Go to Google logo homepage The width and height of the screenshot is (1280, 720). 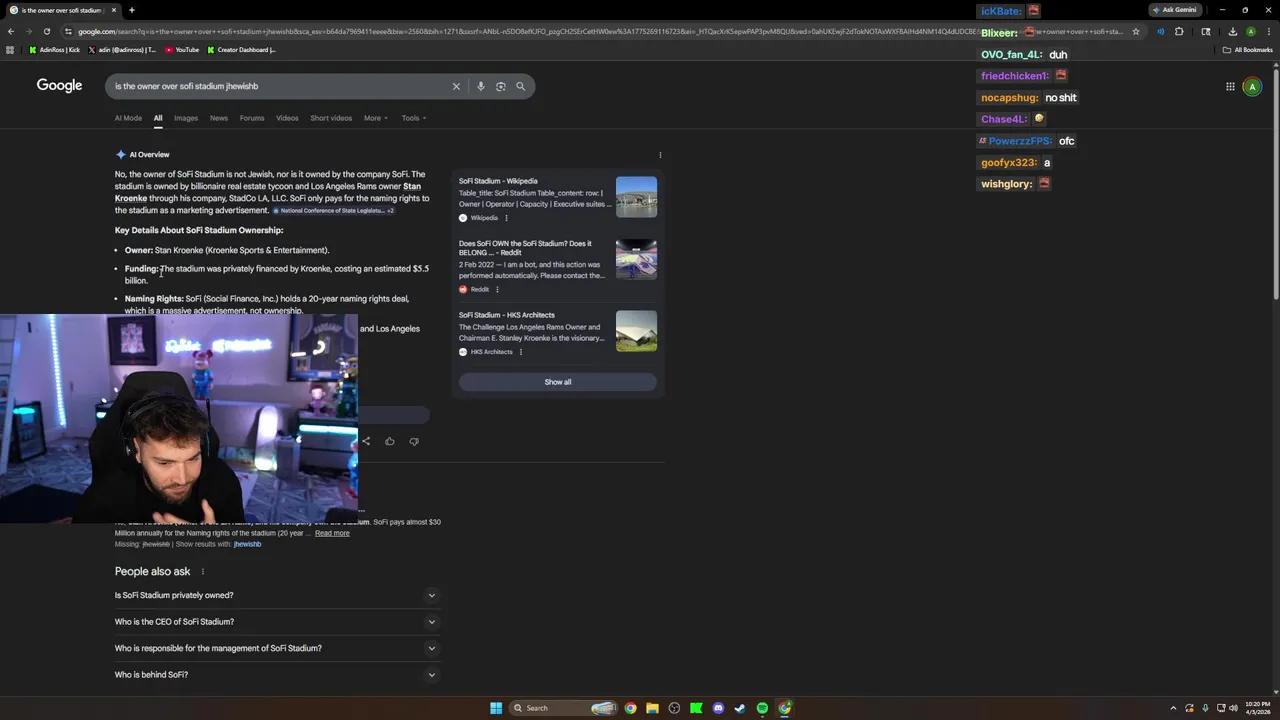[x=60, y=86]
